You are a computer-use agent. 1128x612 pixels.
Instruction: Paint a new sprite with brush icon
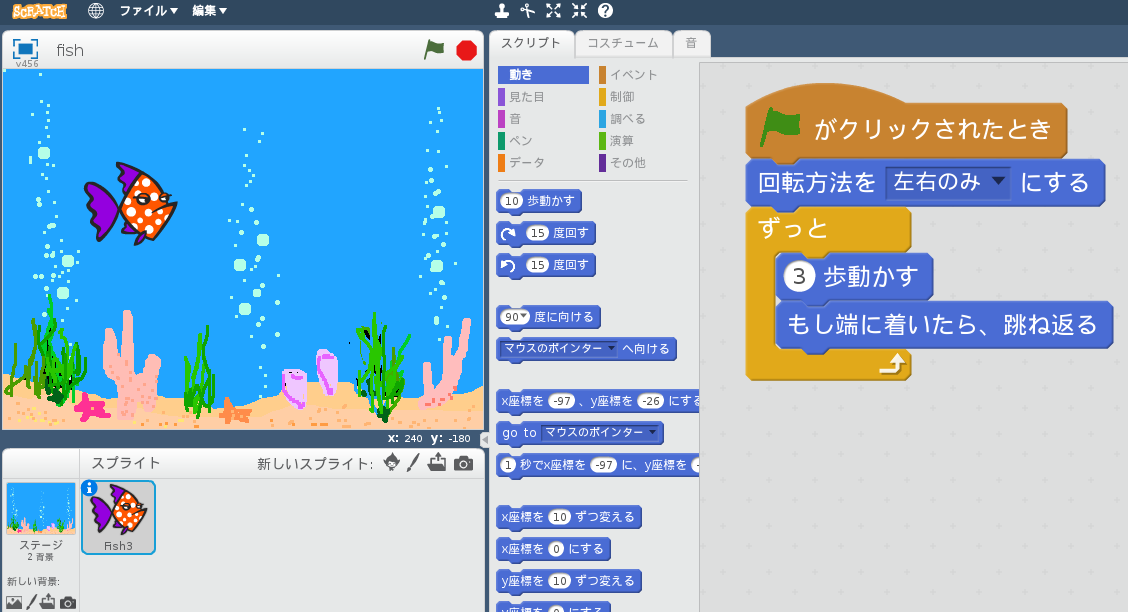coord(413,462)
